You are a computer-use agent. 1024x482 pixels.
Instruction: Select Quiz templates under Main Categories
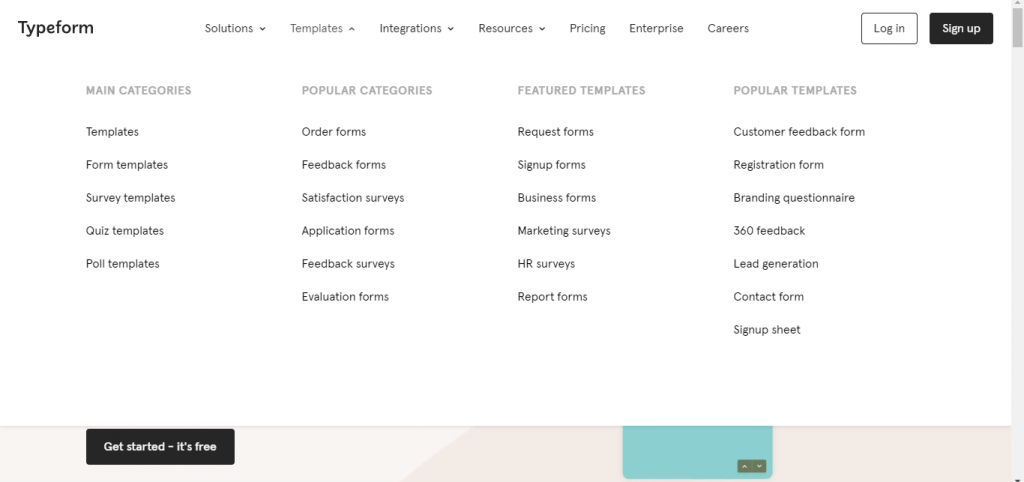point(125,231)
